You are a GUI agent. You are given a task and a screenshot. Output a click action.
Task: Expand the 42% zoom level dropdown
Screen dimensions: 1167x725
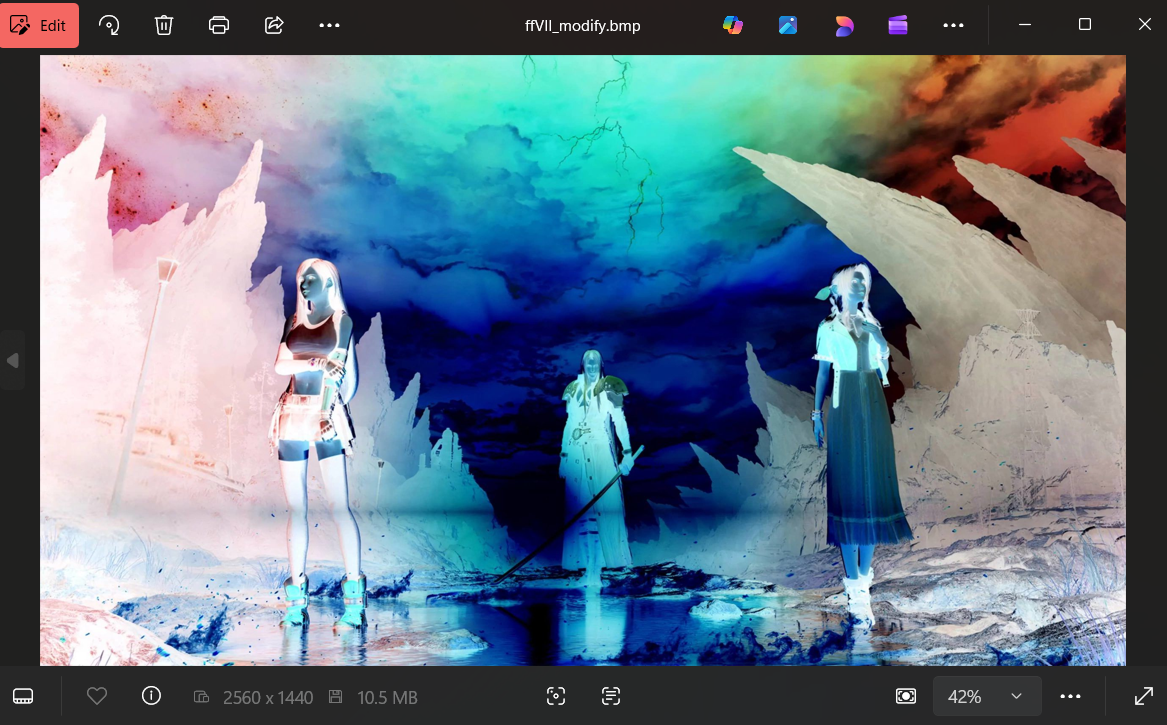986,696
